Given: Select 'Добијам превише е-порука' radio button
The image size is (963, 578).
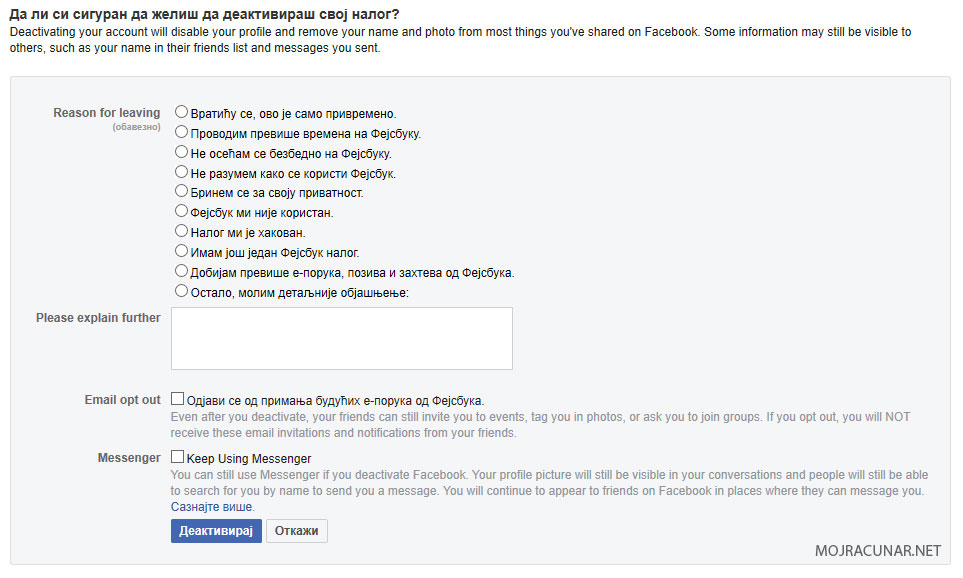Looking at the screenshot, I should 181,271.
